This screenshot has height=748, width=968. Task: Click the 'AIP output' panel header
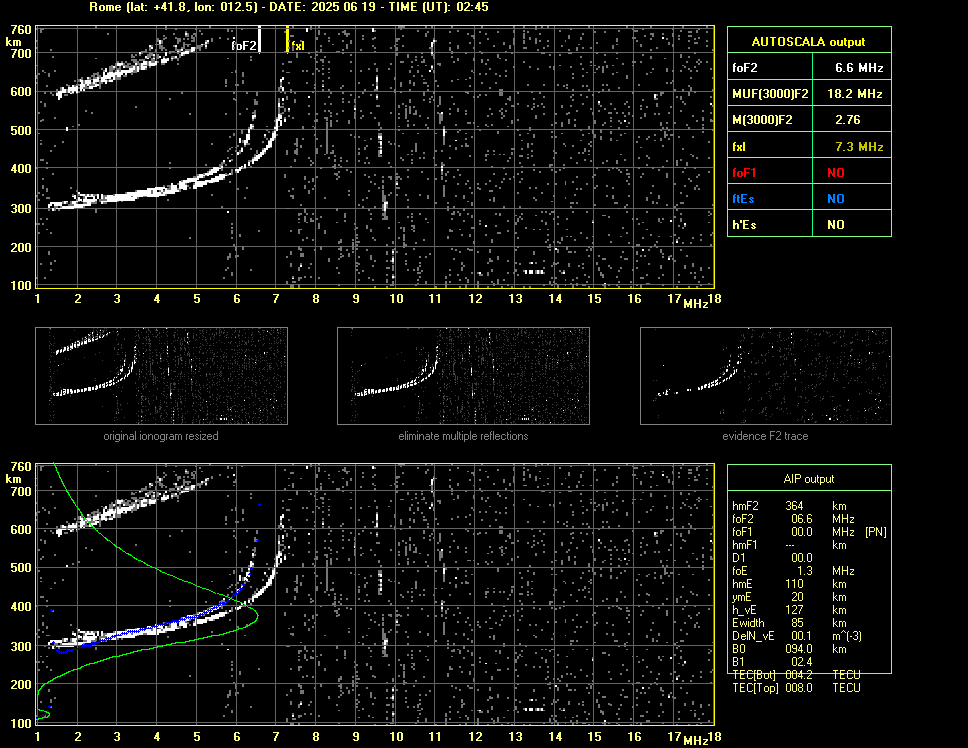click(809, 479)
